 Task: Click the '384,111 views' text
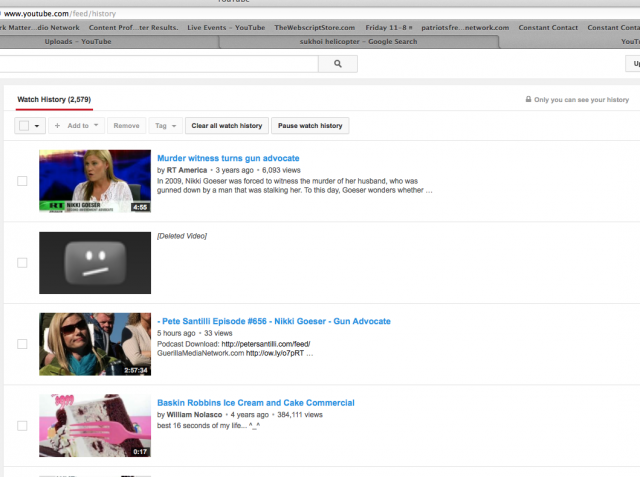click(300, 415)
